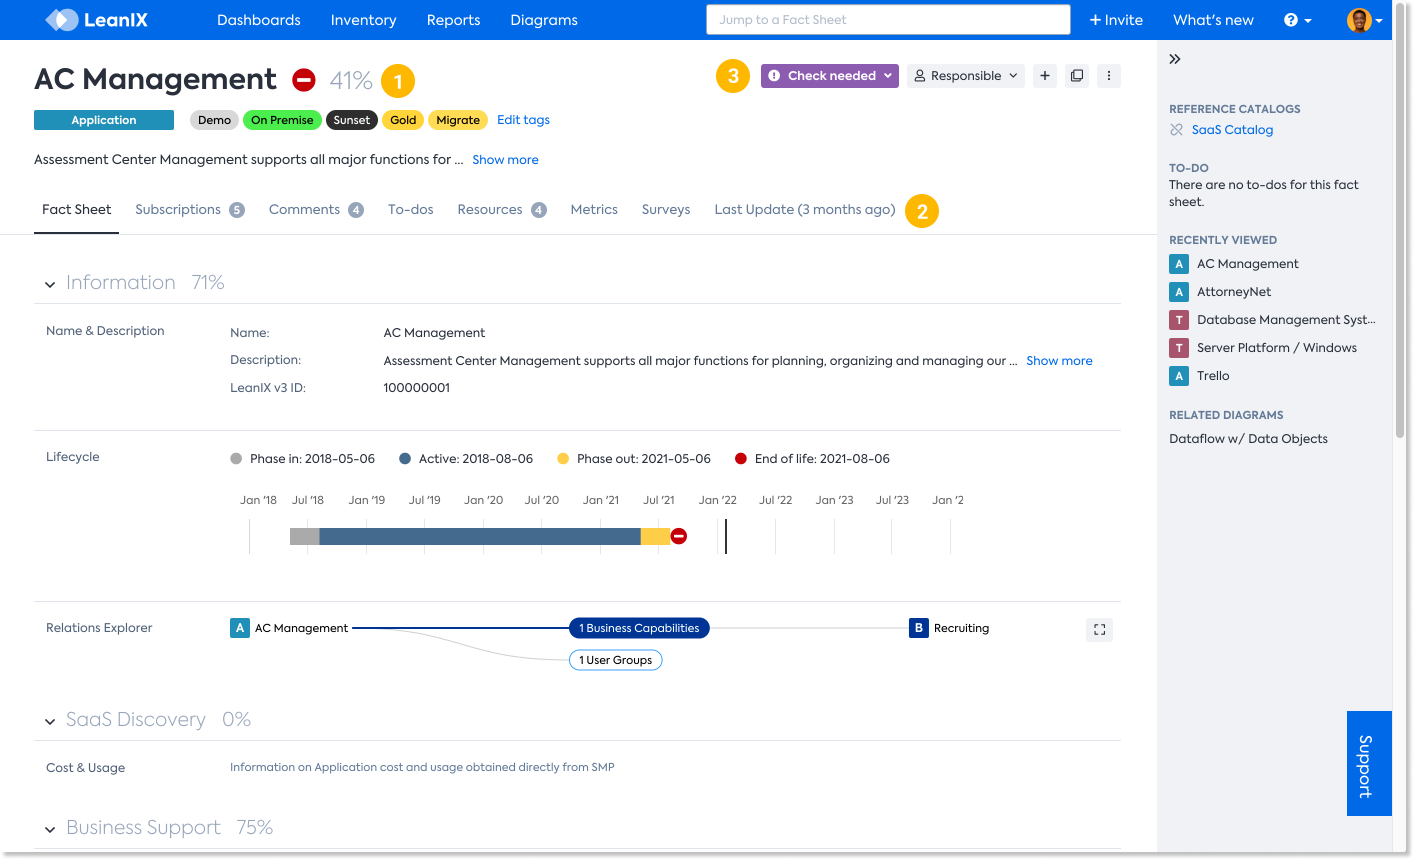Screen dimensions: 1414x860
Task: Open the Inventory menu
Action: click(363, 20)
